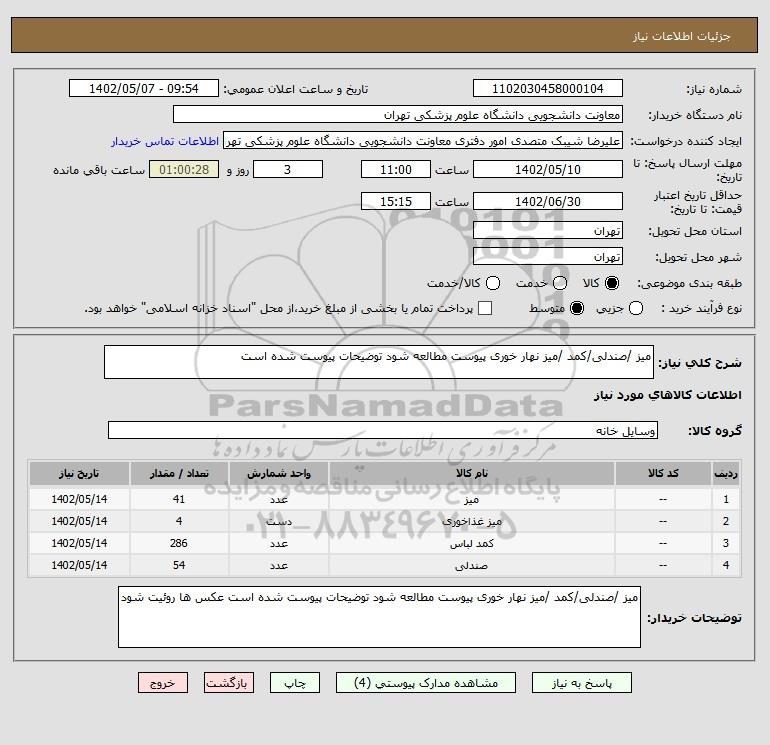Click the کد کالا column header

point(663,473)
